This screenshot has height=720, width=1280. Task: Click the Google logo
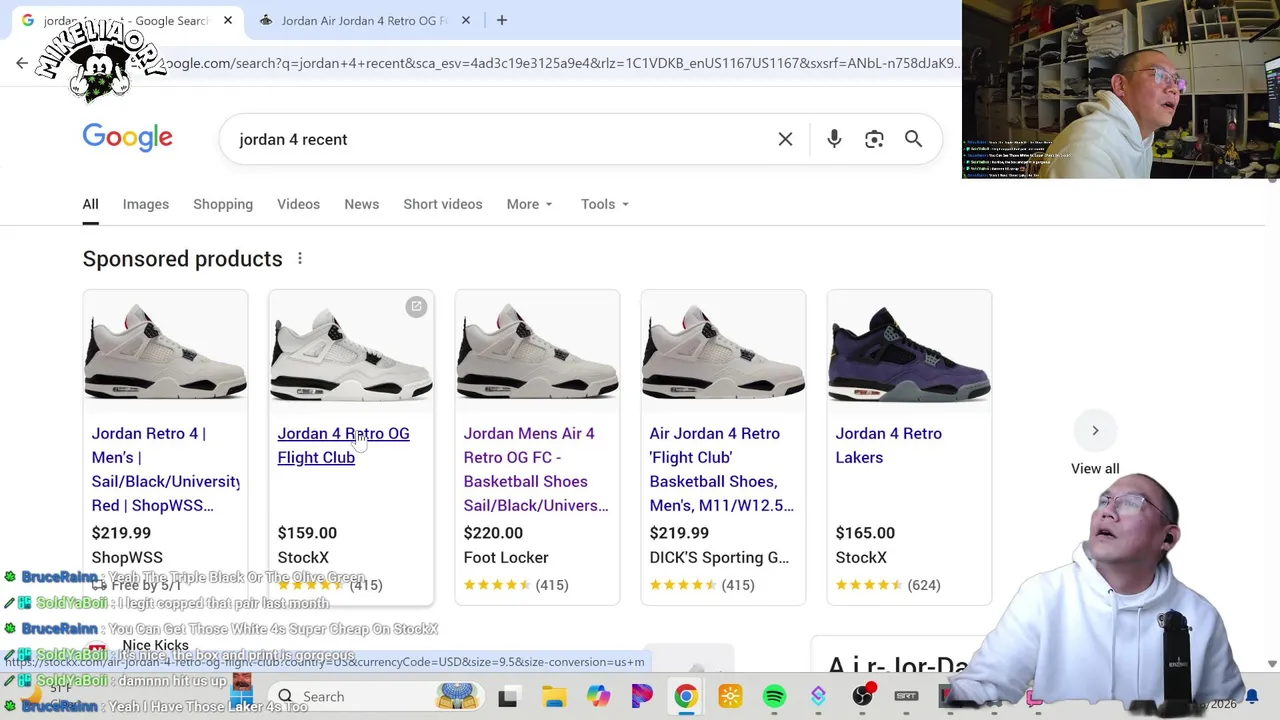pos(127,138)
